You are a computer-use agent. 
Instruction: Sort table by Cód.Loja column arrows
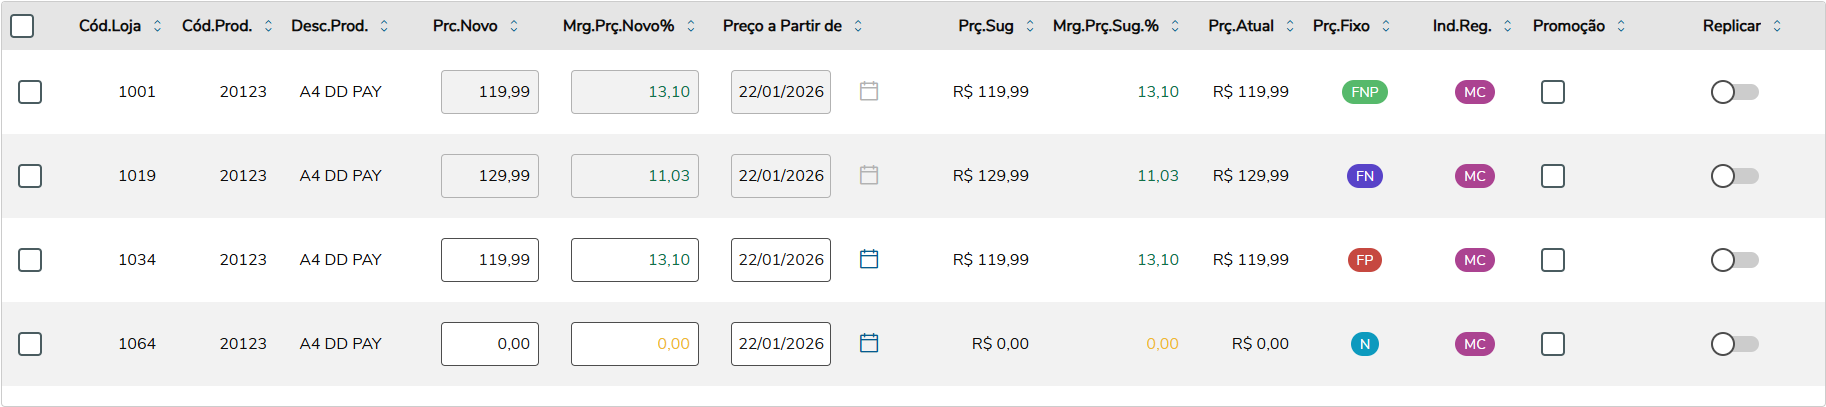[x=157, y=26]
